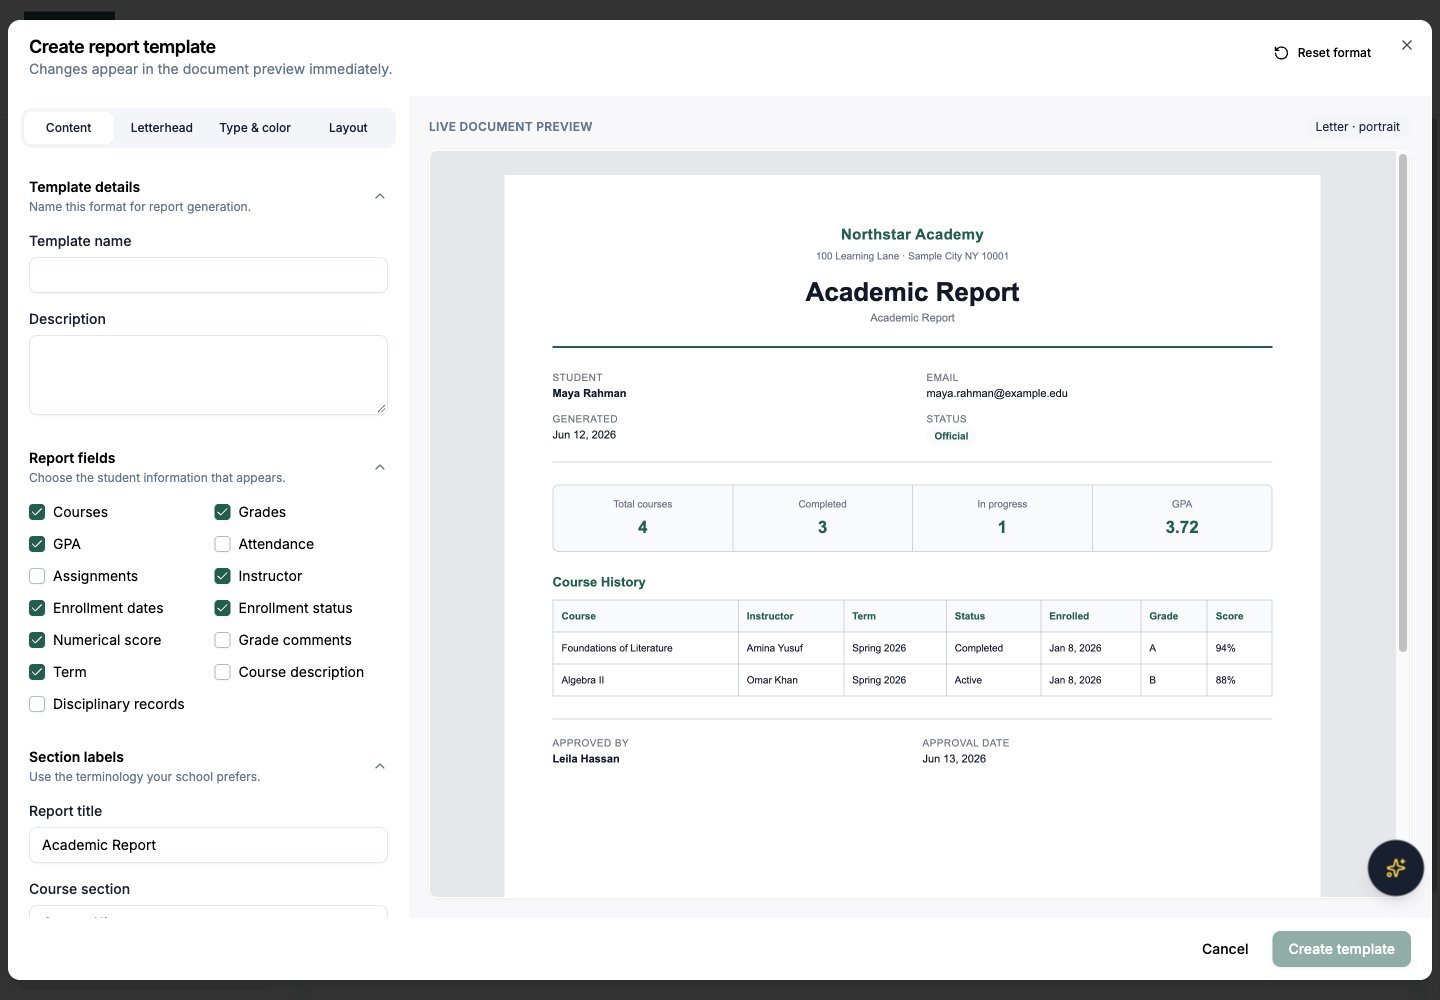Viewport: 1440px width, 1000px height.
Task: Enable the Attendance checkbox
Action: tap(223, 544)
